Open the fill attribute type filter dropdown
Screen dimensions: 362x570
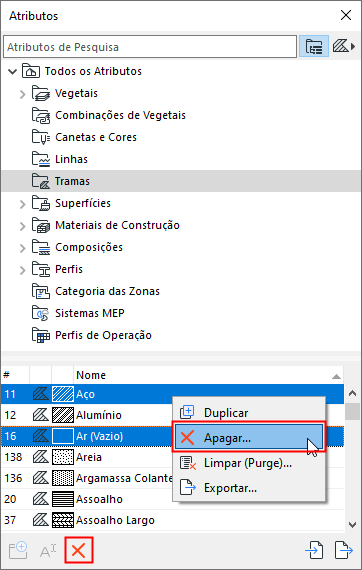[344, 47]
